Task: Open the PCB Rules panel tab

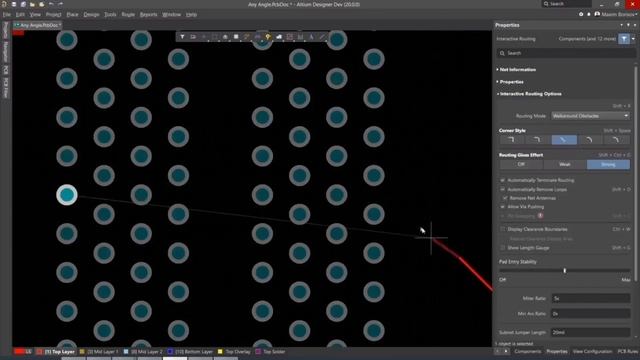Action: (627, 351)
